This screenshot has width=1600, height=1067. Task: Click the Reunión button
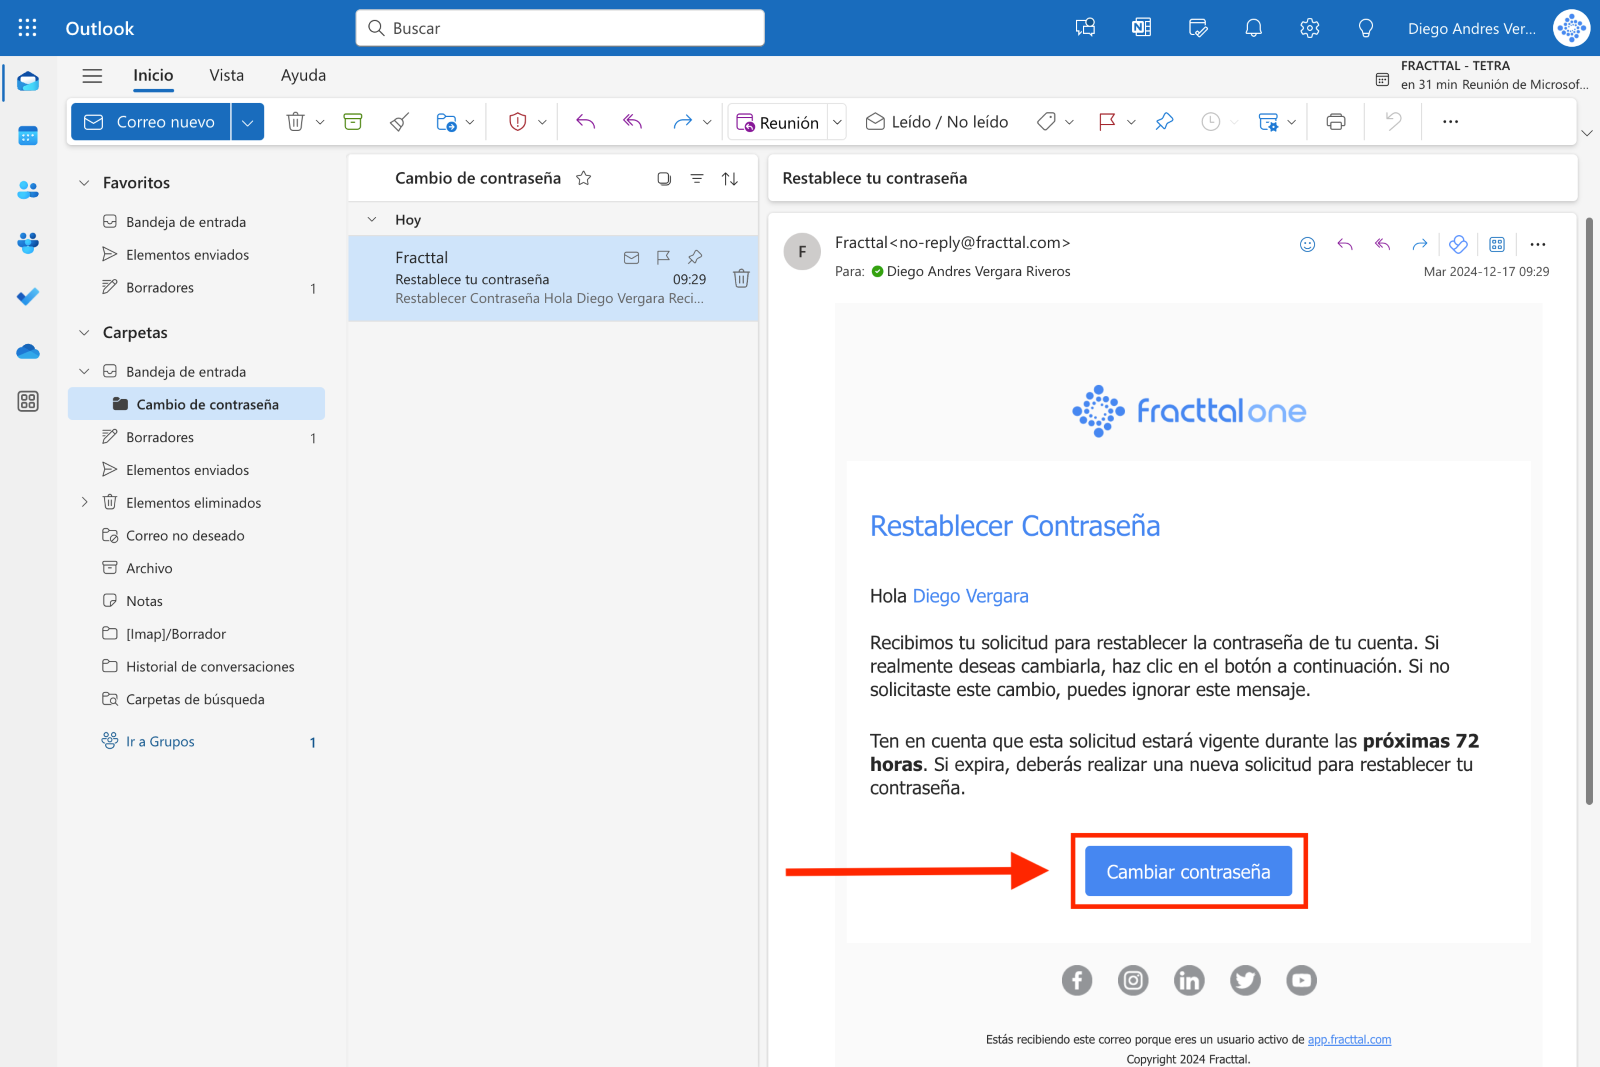[778, 122]
